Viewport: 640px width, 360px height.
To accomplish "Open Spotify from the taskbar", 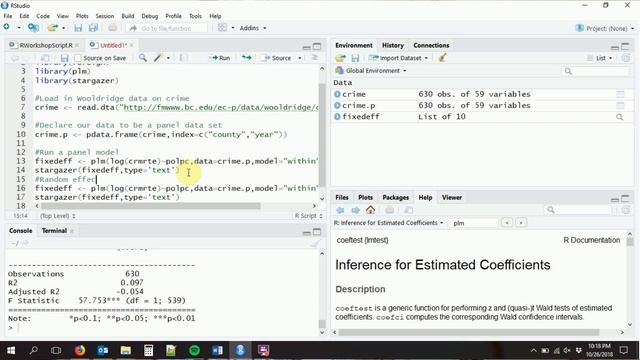I will tap(194, 350).
